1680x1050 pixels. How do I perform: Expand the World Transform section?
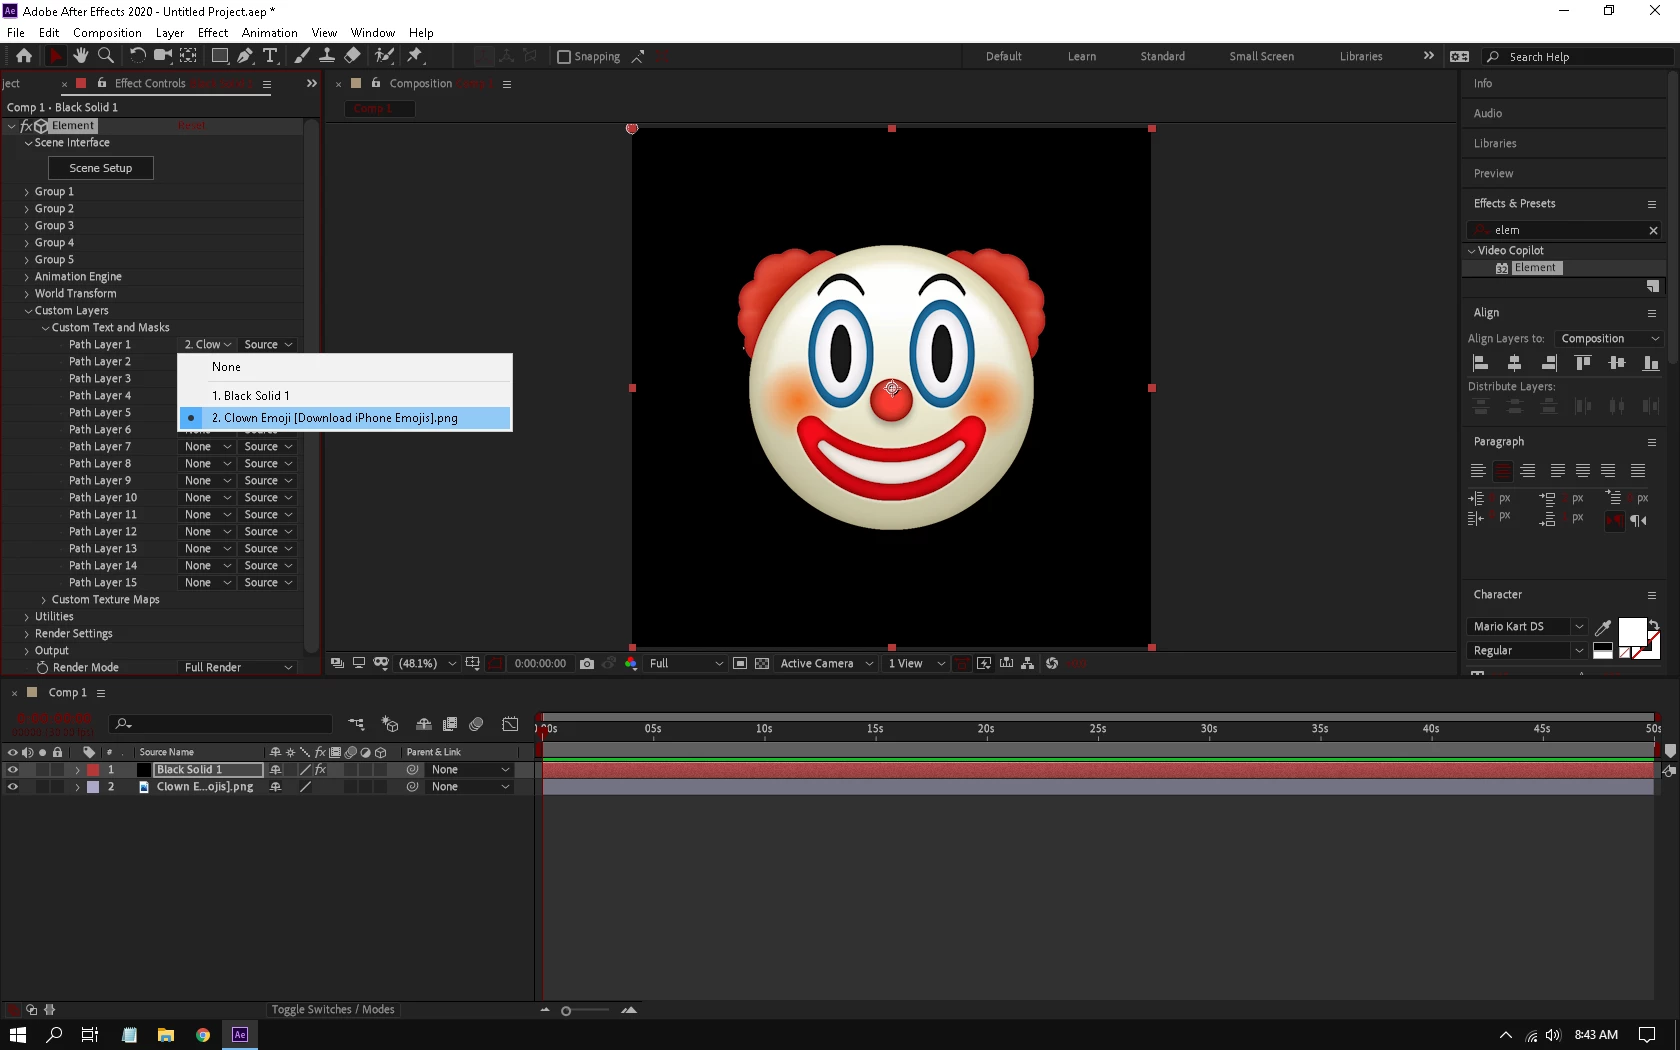(x=27, y=294)
